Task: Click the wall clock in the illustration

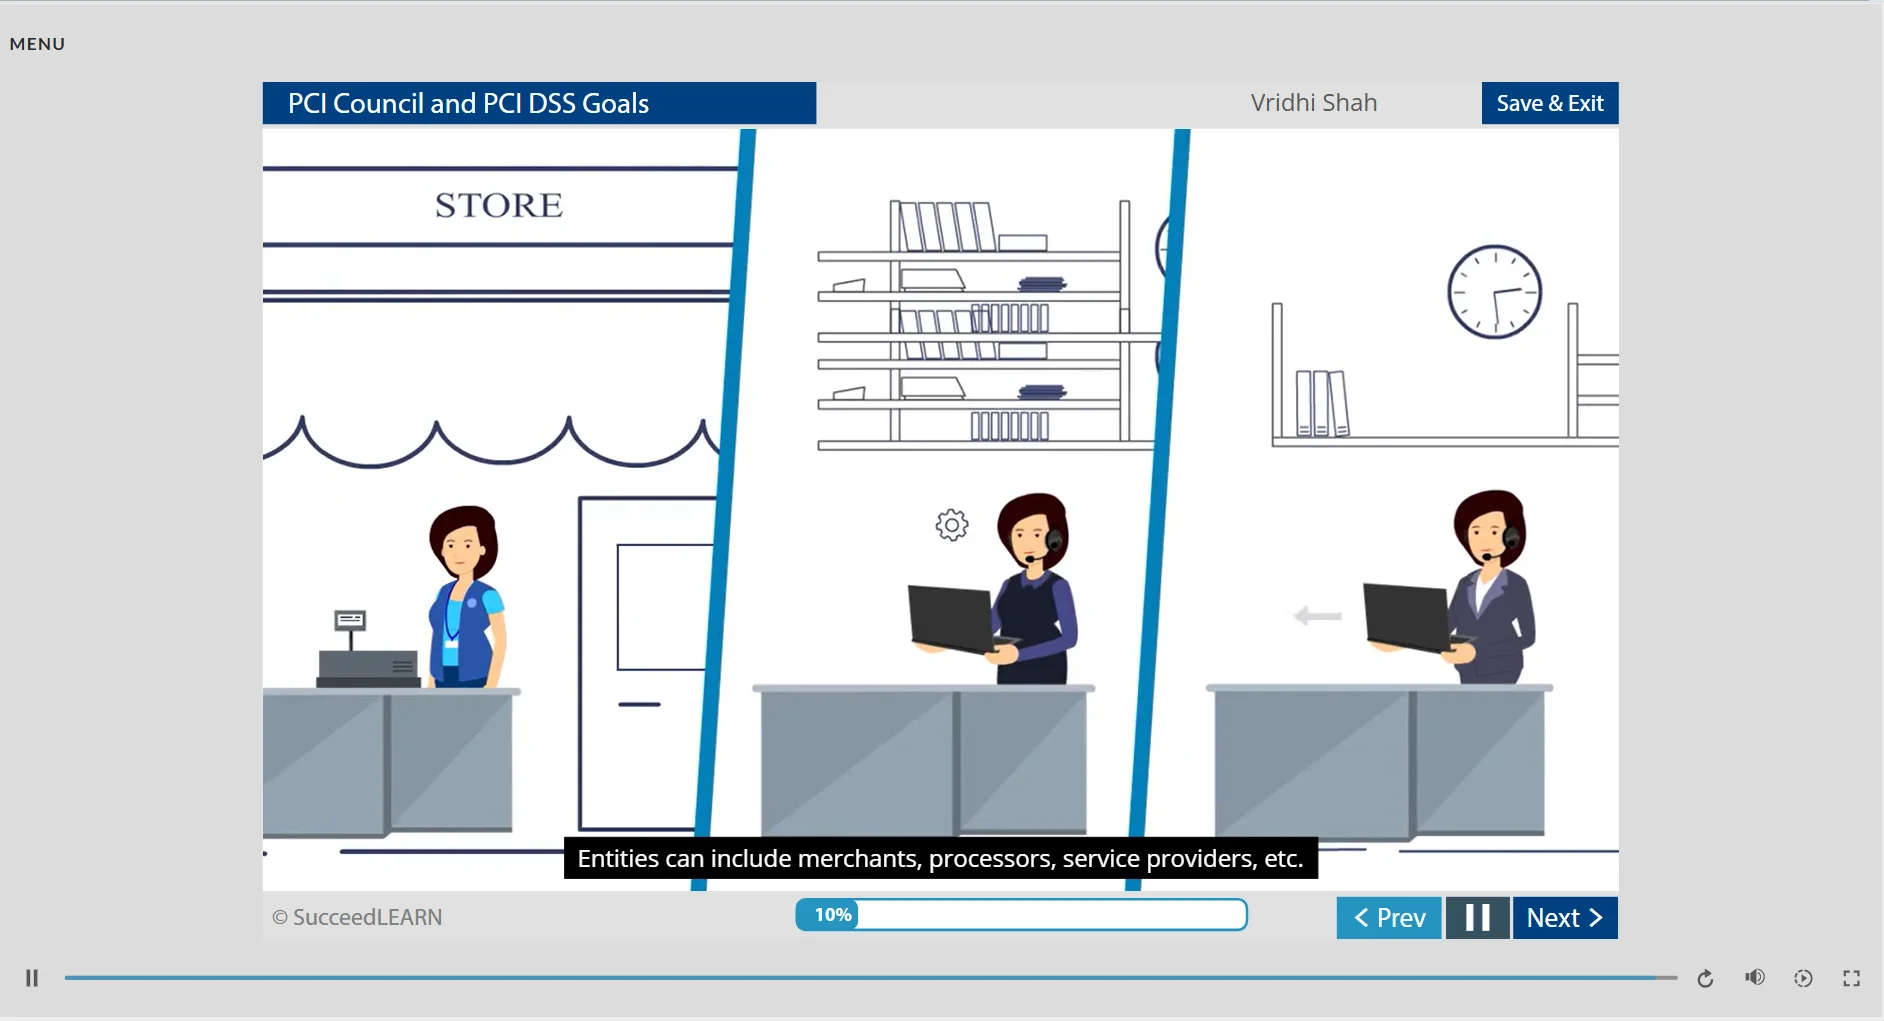Action: coord(1495,292)
